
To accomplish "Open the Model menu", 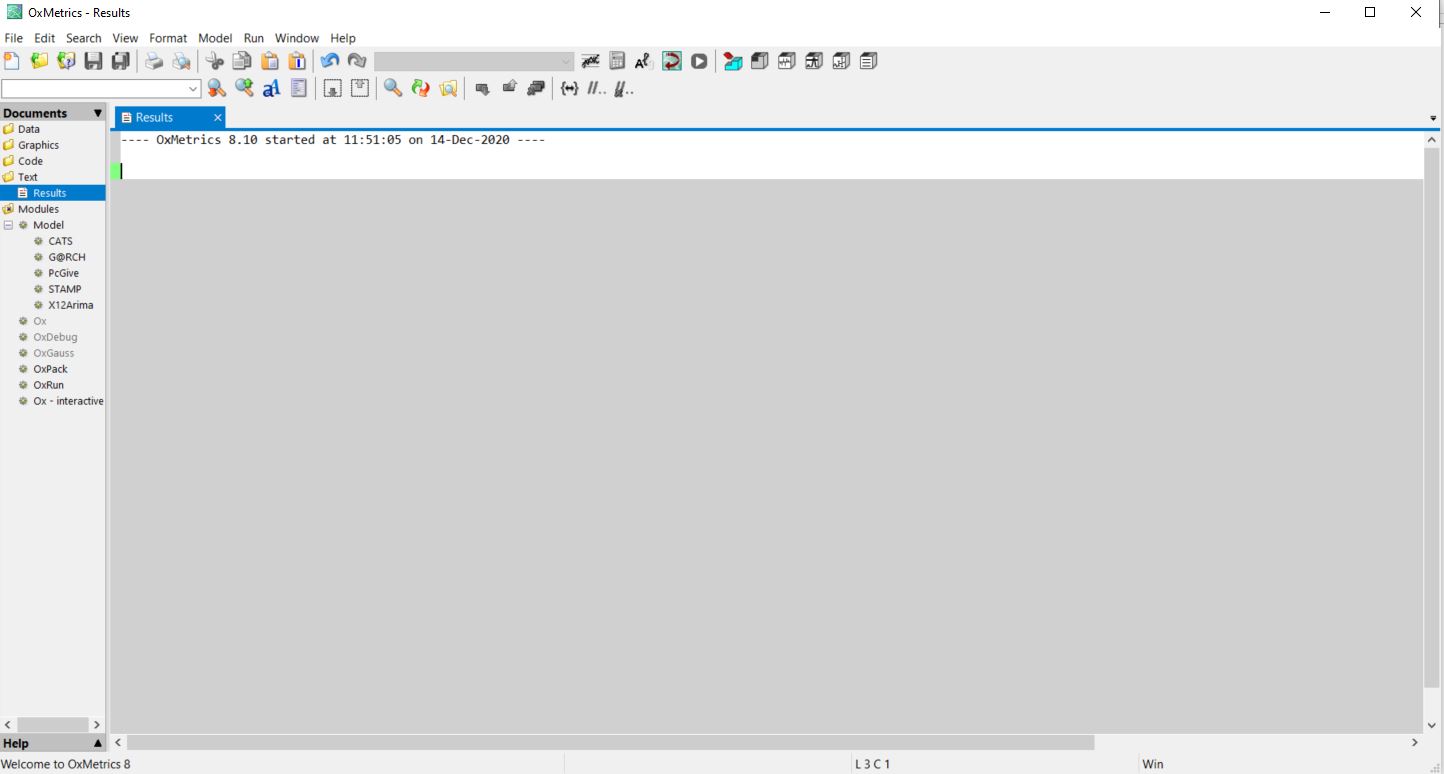I will tap(215, 38).
